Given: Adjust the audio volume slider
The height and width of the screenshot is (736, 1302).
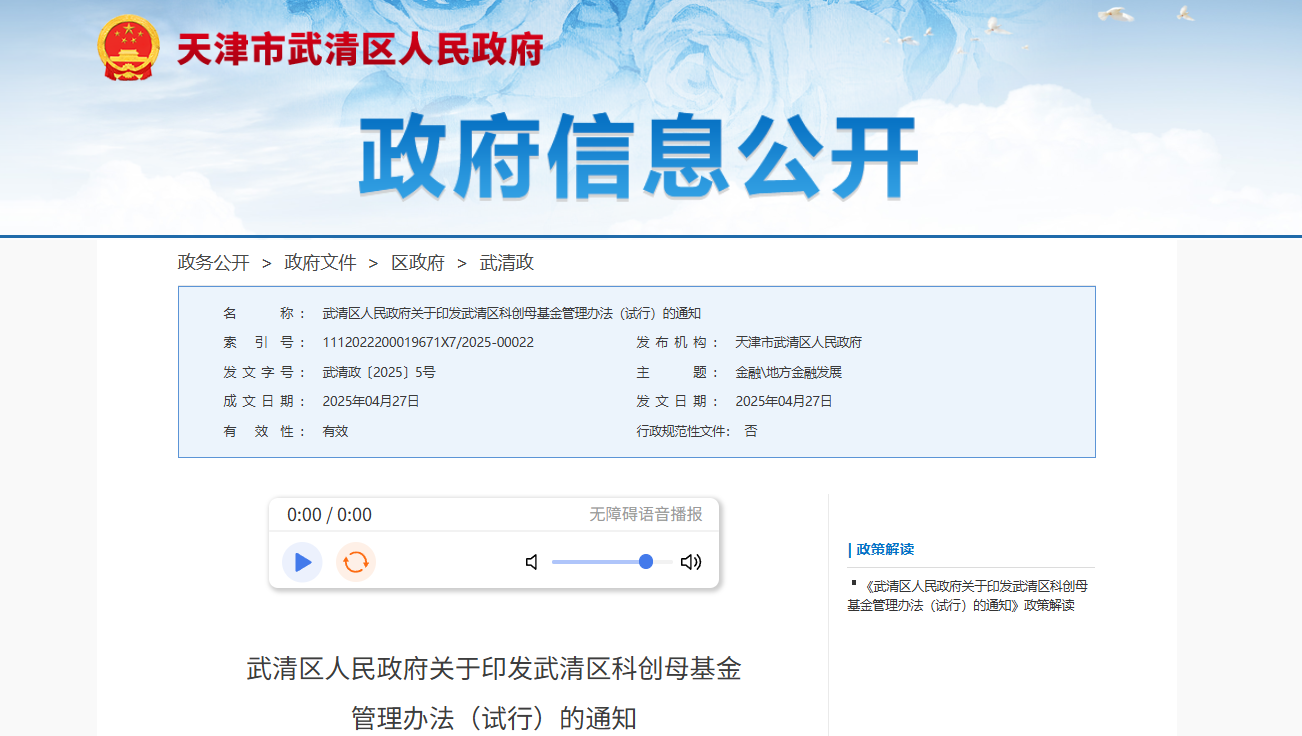Looking at the screenshot, I should (613, 562).
